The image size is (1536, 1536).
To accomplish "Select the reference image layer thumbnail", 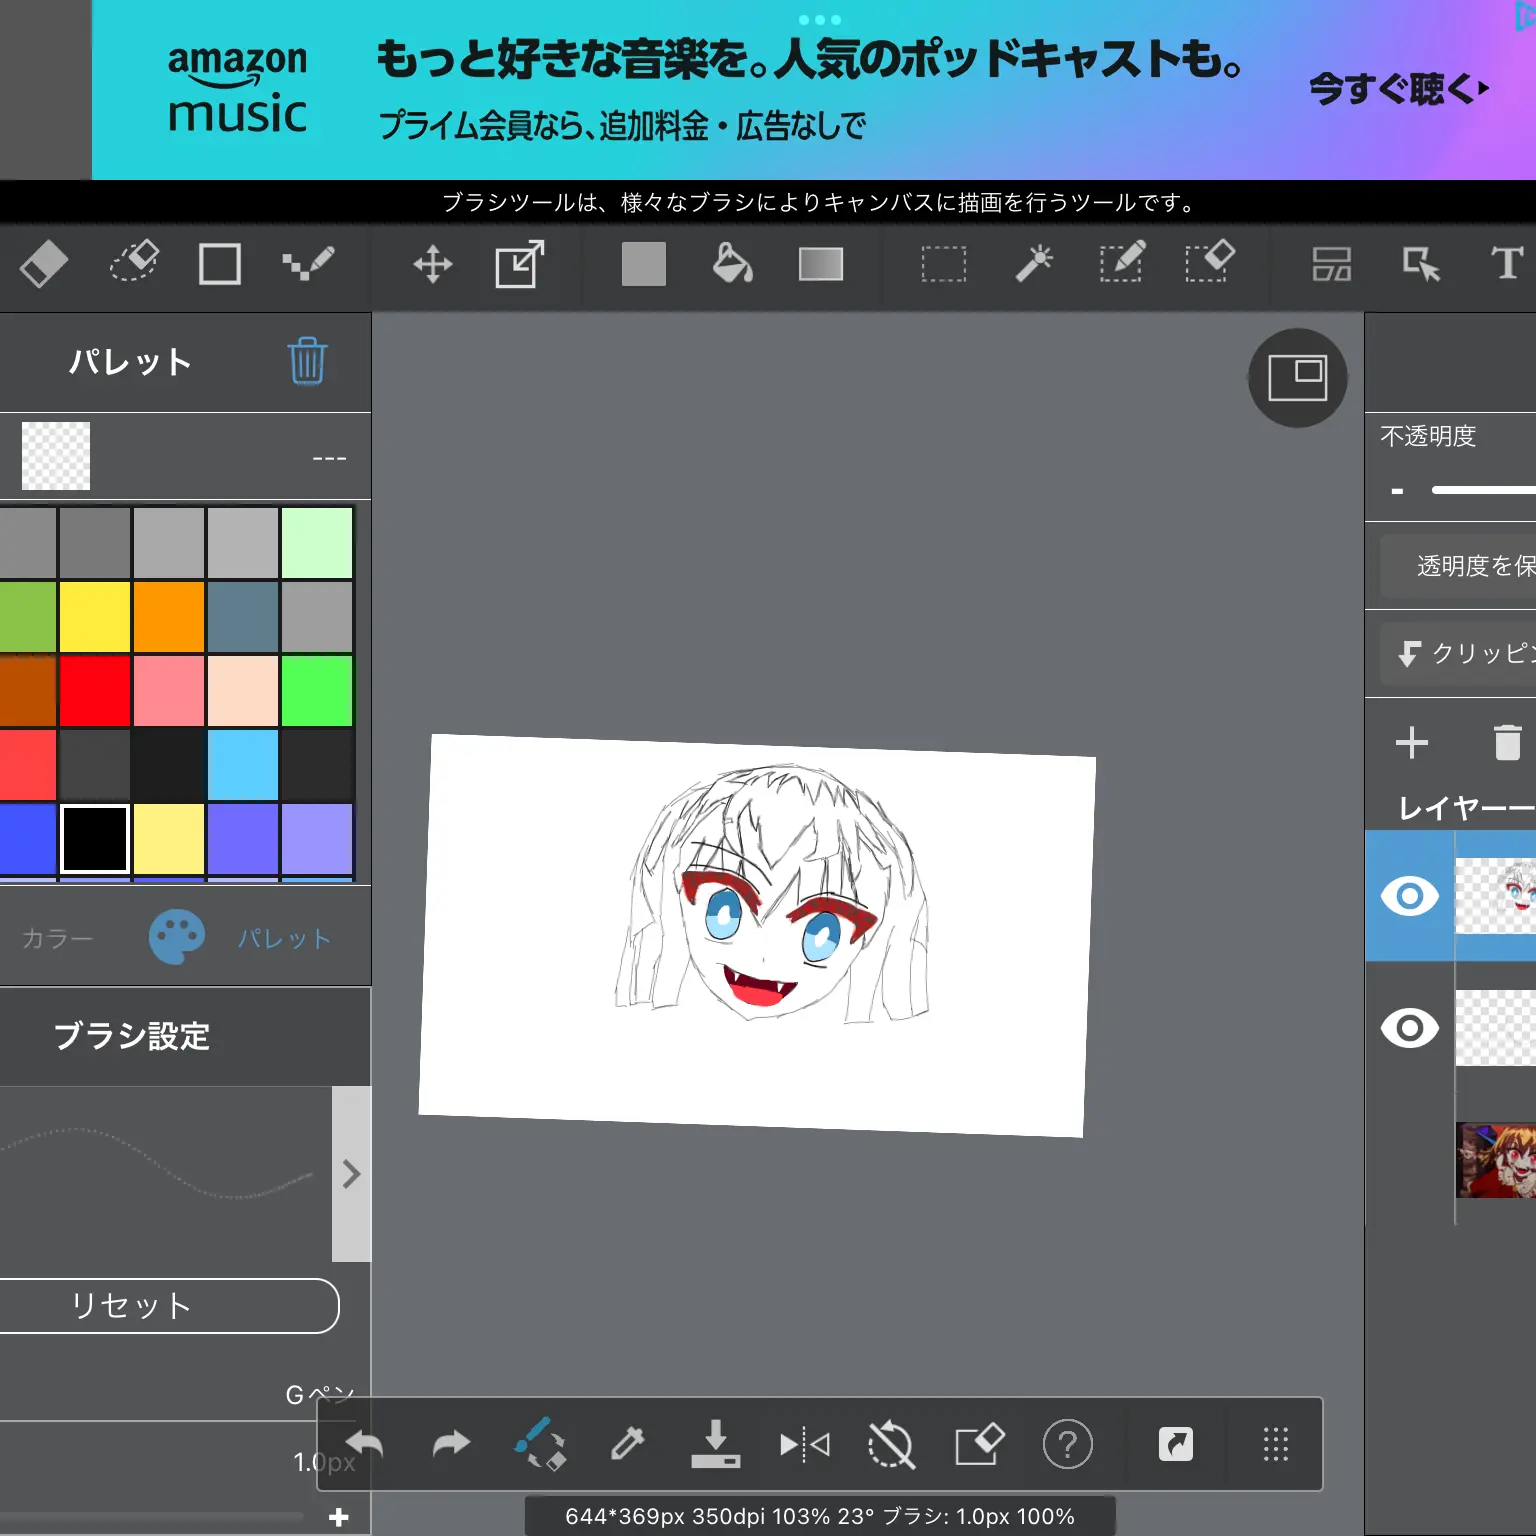I will pos(1496,1160).
